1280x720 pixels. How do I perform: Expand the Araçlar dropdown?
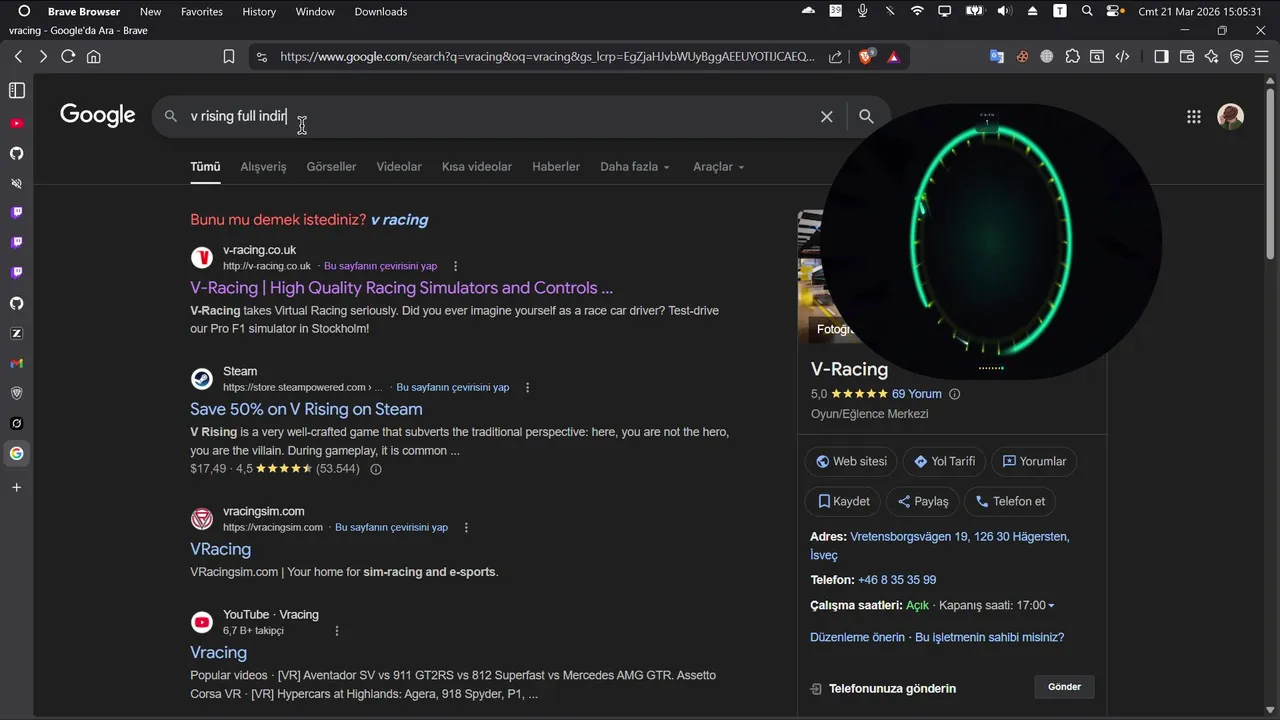pos(719,167)
